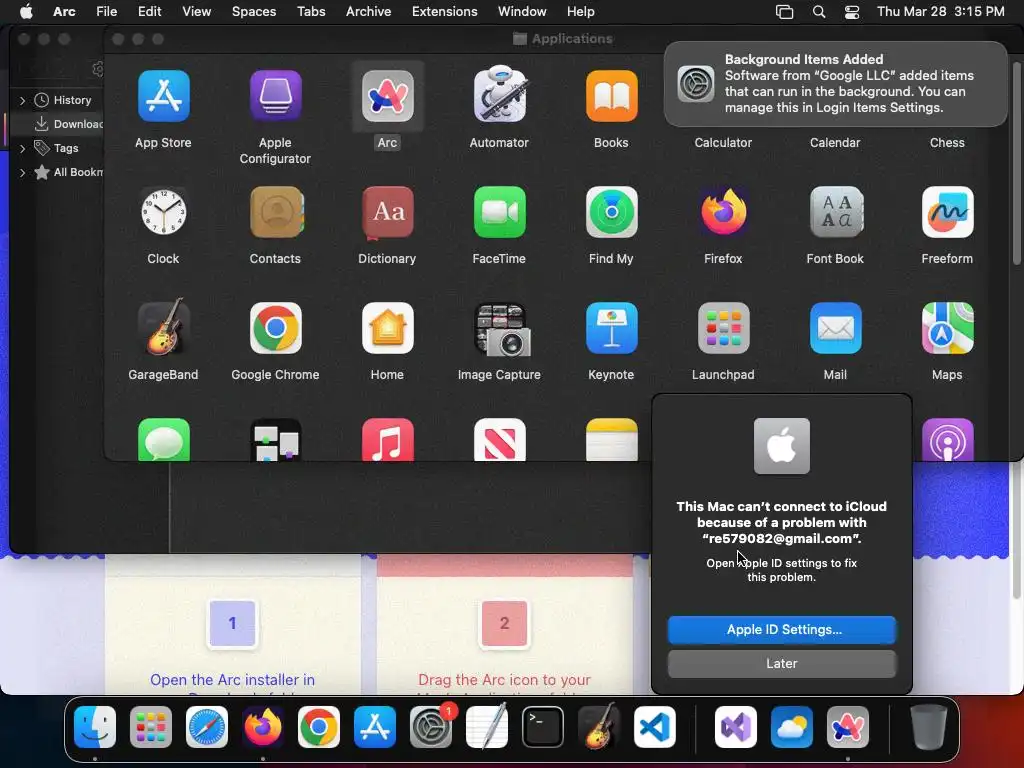Image resolution: width=1024 pixels, height=768 pixels.
Task: Open Google Chrome in Applications window
Action: 275,328
